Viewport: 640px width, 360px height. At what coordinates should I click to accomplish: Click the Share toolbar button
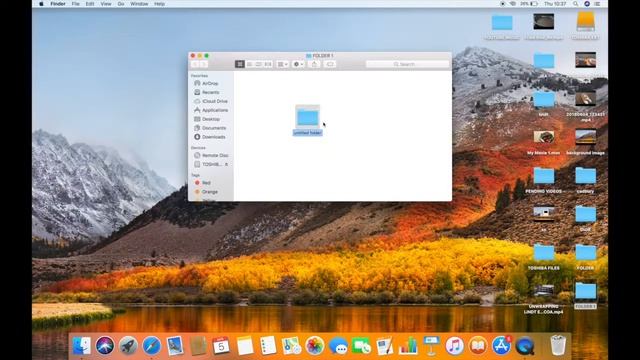click(314, 64)
